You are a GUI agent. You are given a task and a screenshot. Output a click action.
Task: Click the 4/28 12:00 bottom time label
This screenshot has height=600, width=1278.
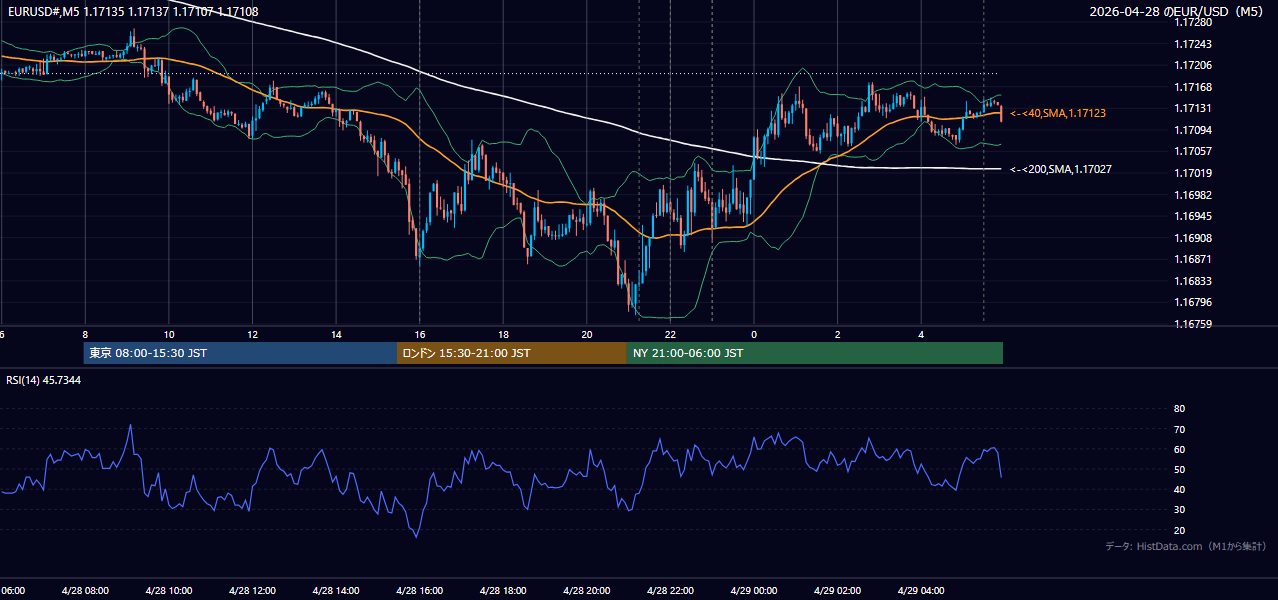(252, 590)
